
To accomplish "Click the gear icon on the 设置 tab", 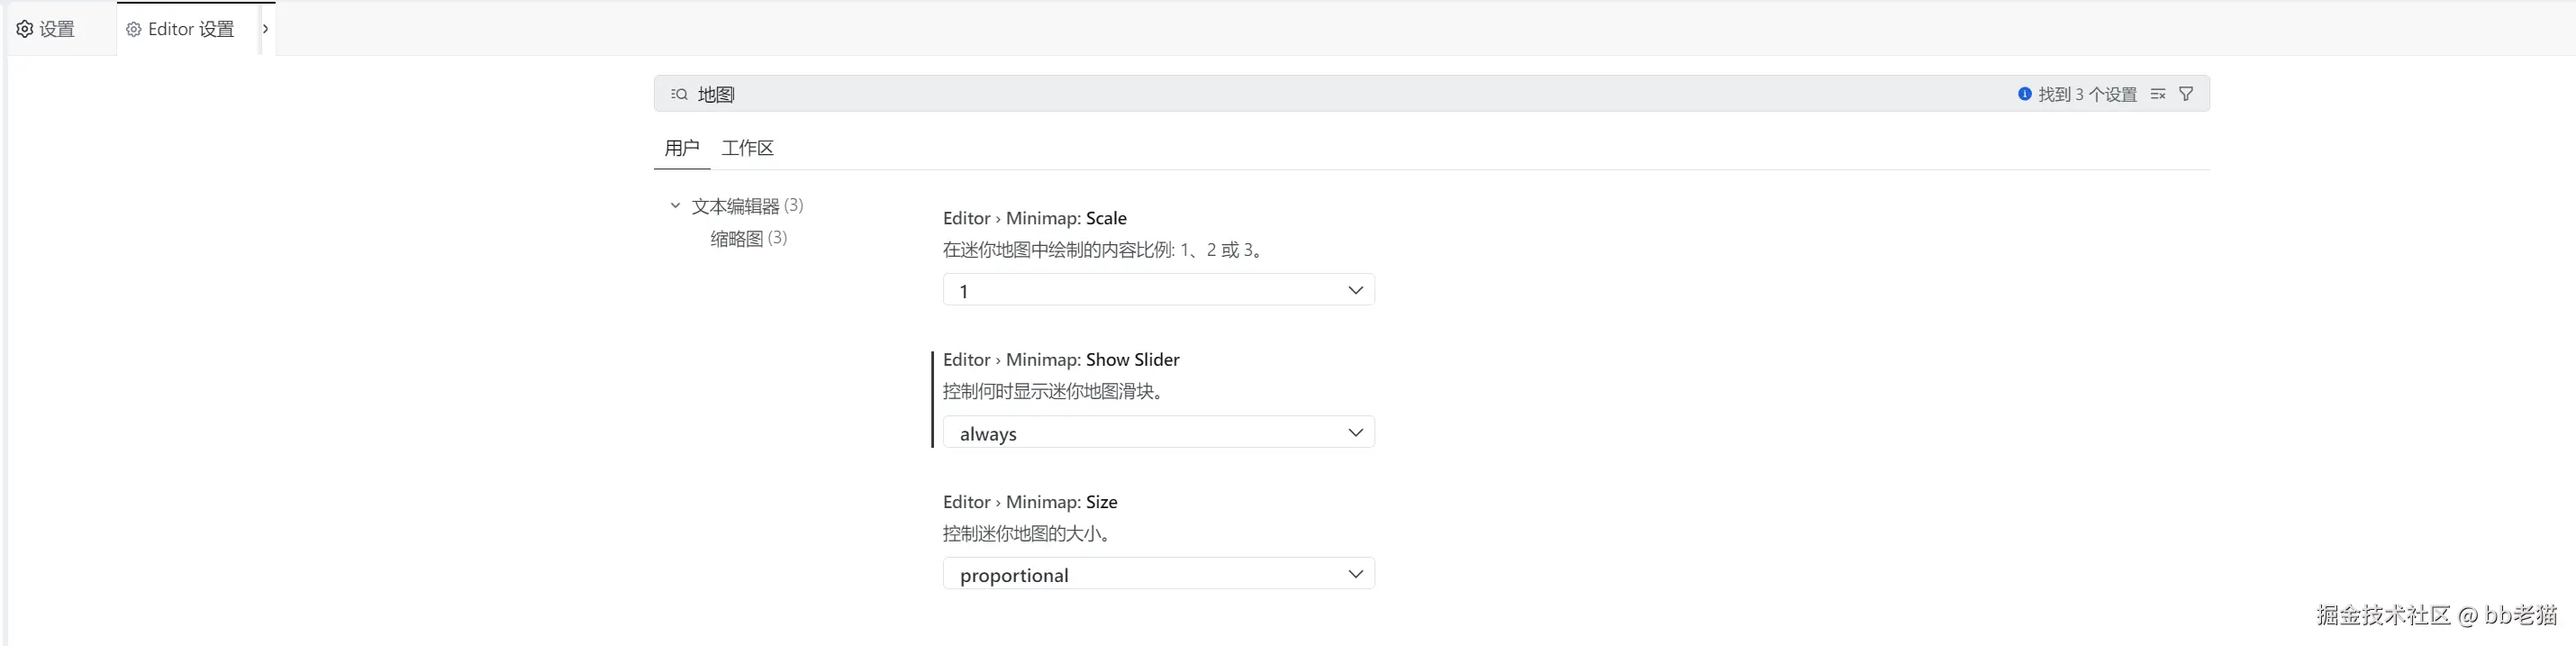I will [x=25, y=30].
